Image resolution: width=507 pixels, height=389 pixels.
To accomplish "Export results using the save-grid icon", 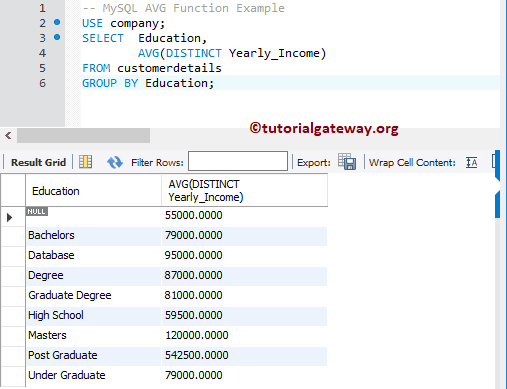I will coord(347,162).
